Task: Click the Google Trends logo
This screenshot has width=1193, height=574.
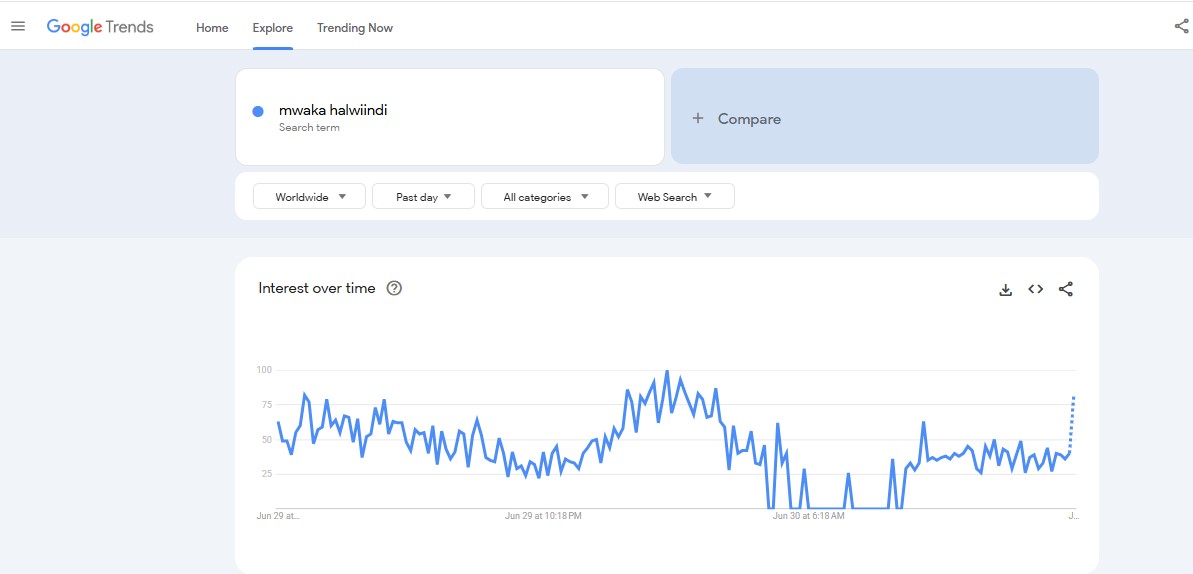Action: (100, 27)
